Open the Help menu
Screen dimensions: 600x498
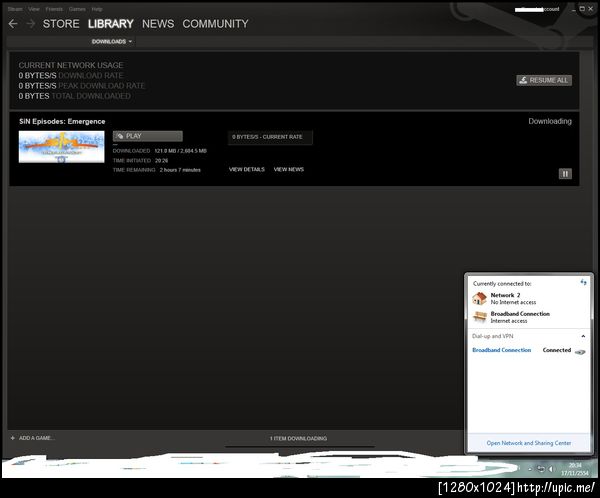pos(97,9)
